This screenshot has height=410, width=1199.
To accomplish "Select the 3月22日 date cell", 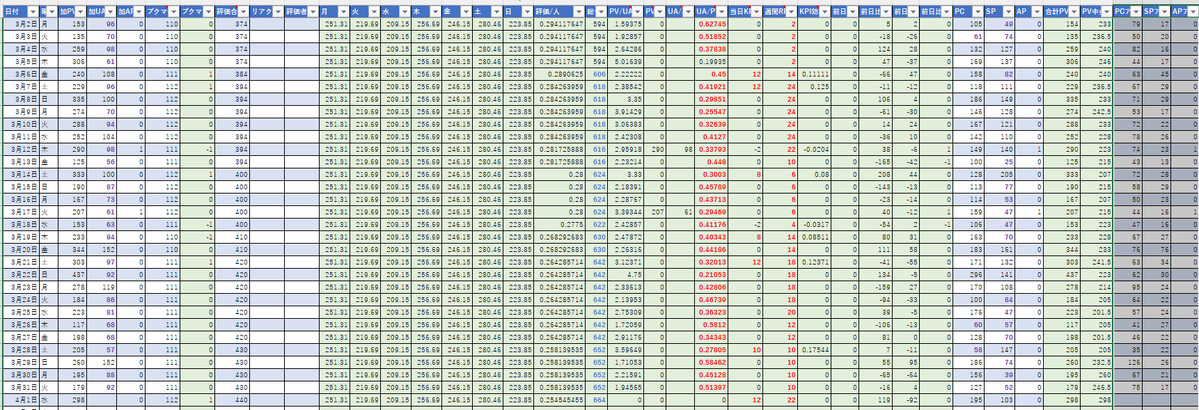I will [21, 274].
